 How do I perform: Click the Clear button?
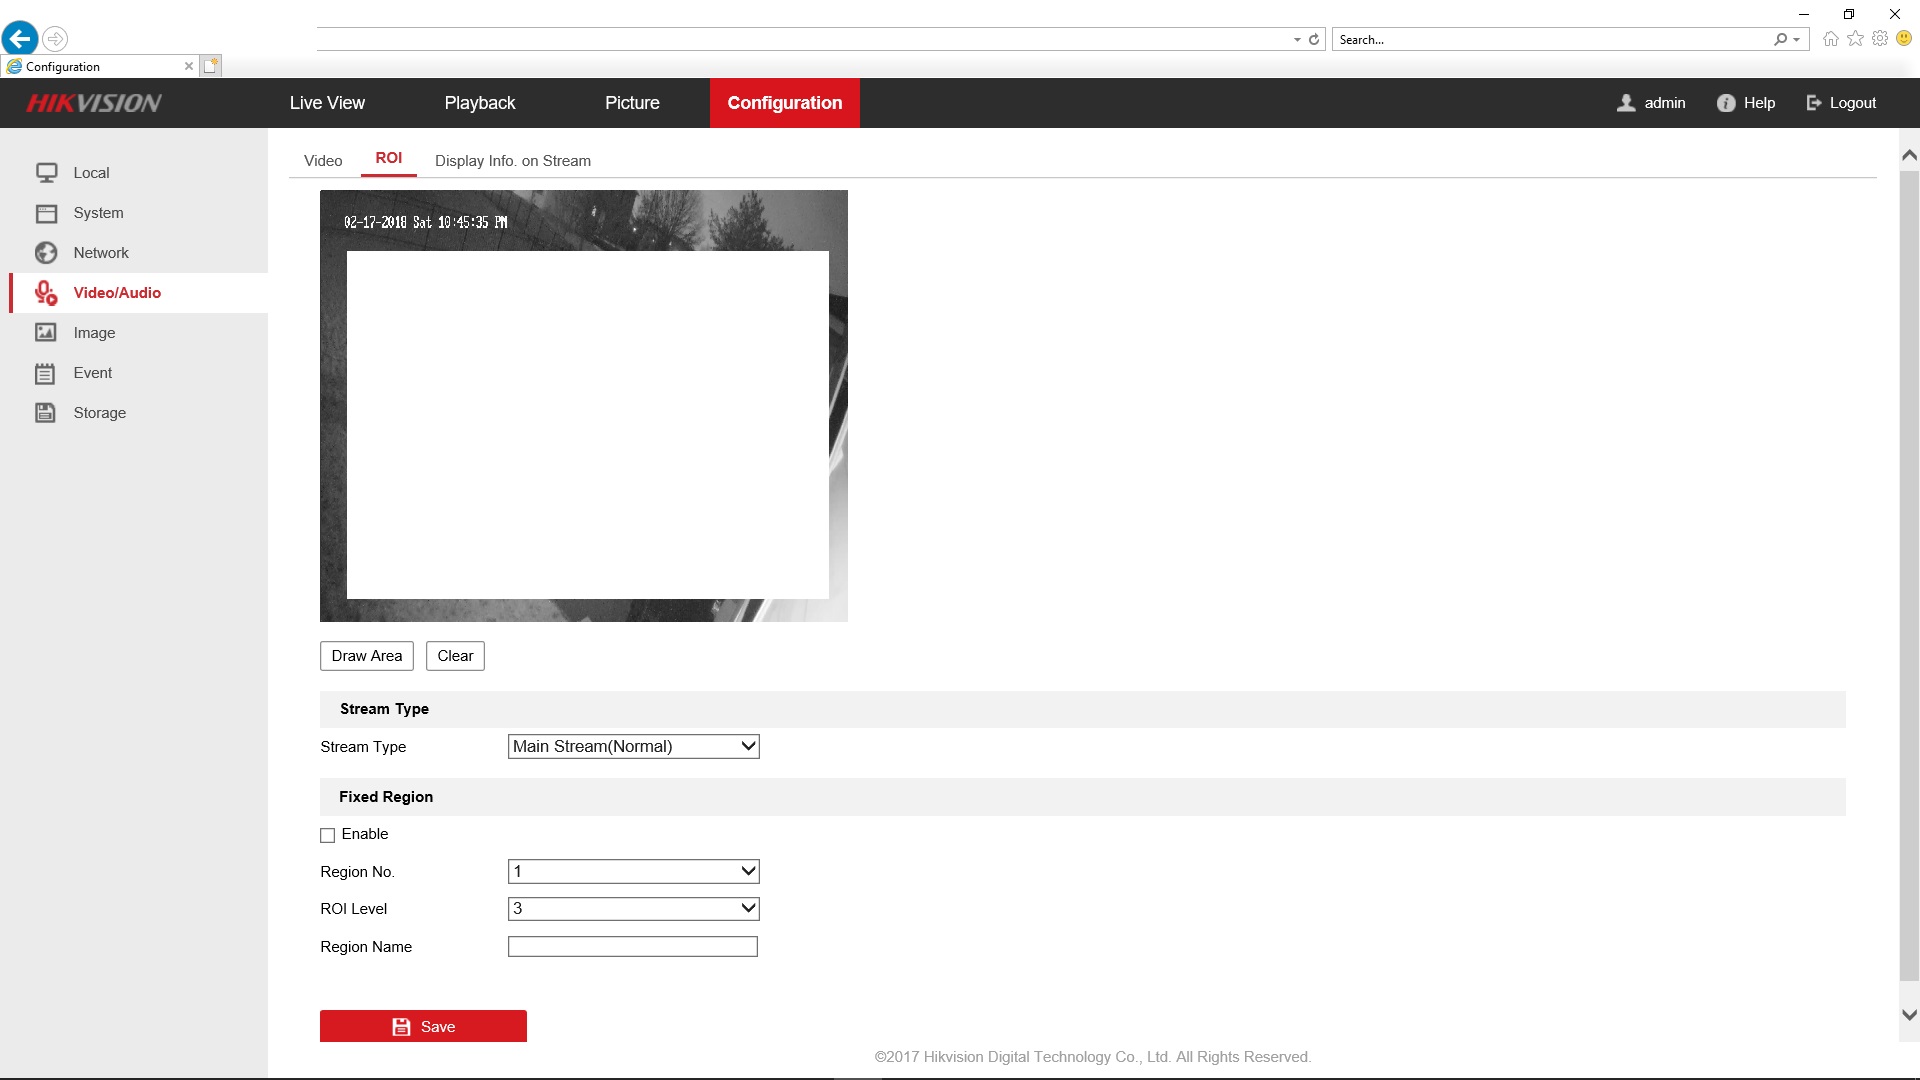point(455,656)
